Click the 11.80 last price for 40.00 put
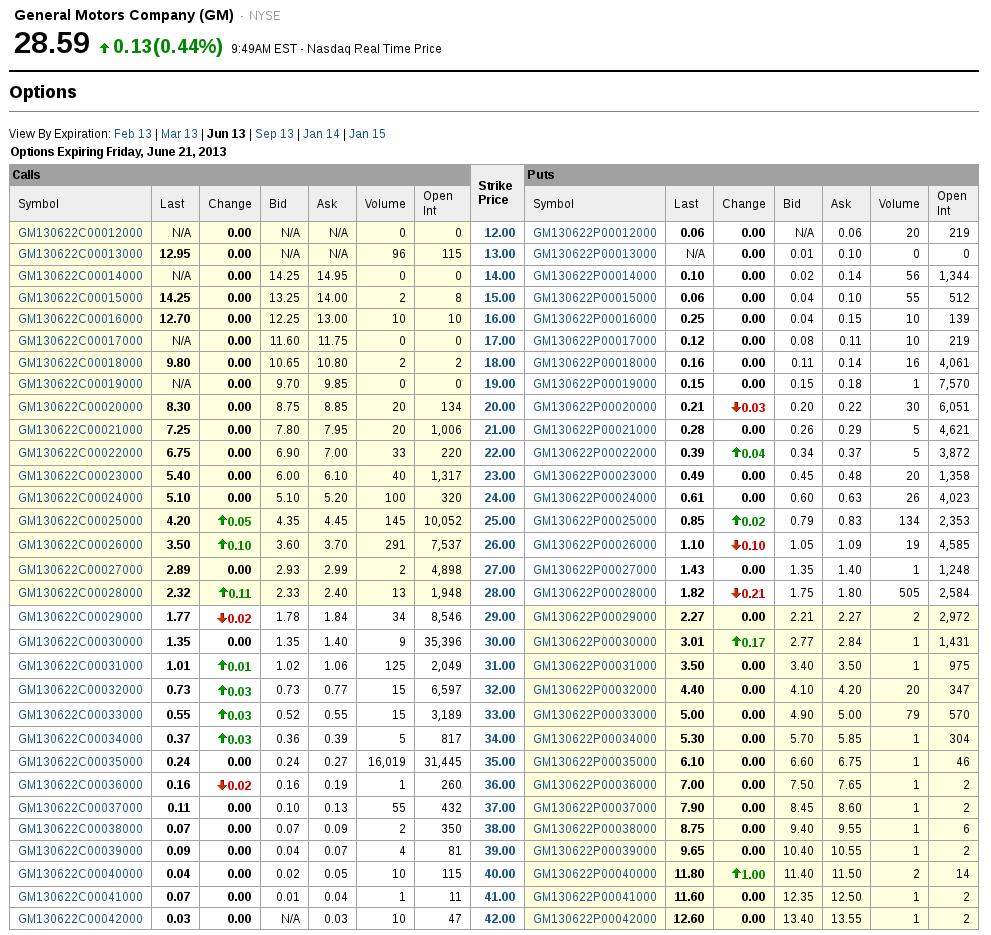991x935 pixels. 689,874
